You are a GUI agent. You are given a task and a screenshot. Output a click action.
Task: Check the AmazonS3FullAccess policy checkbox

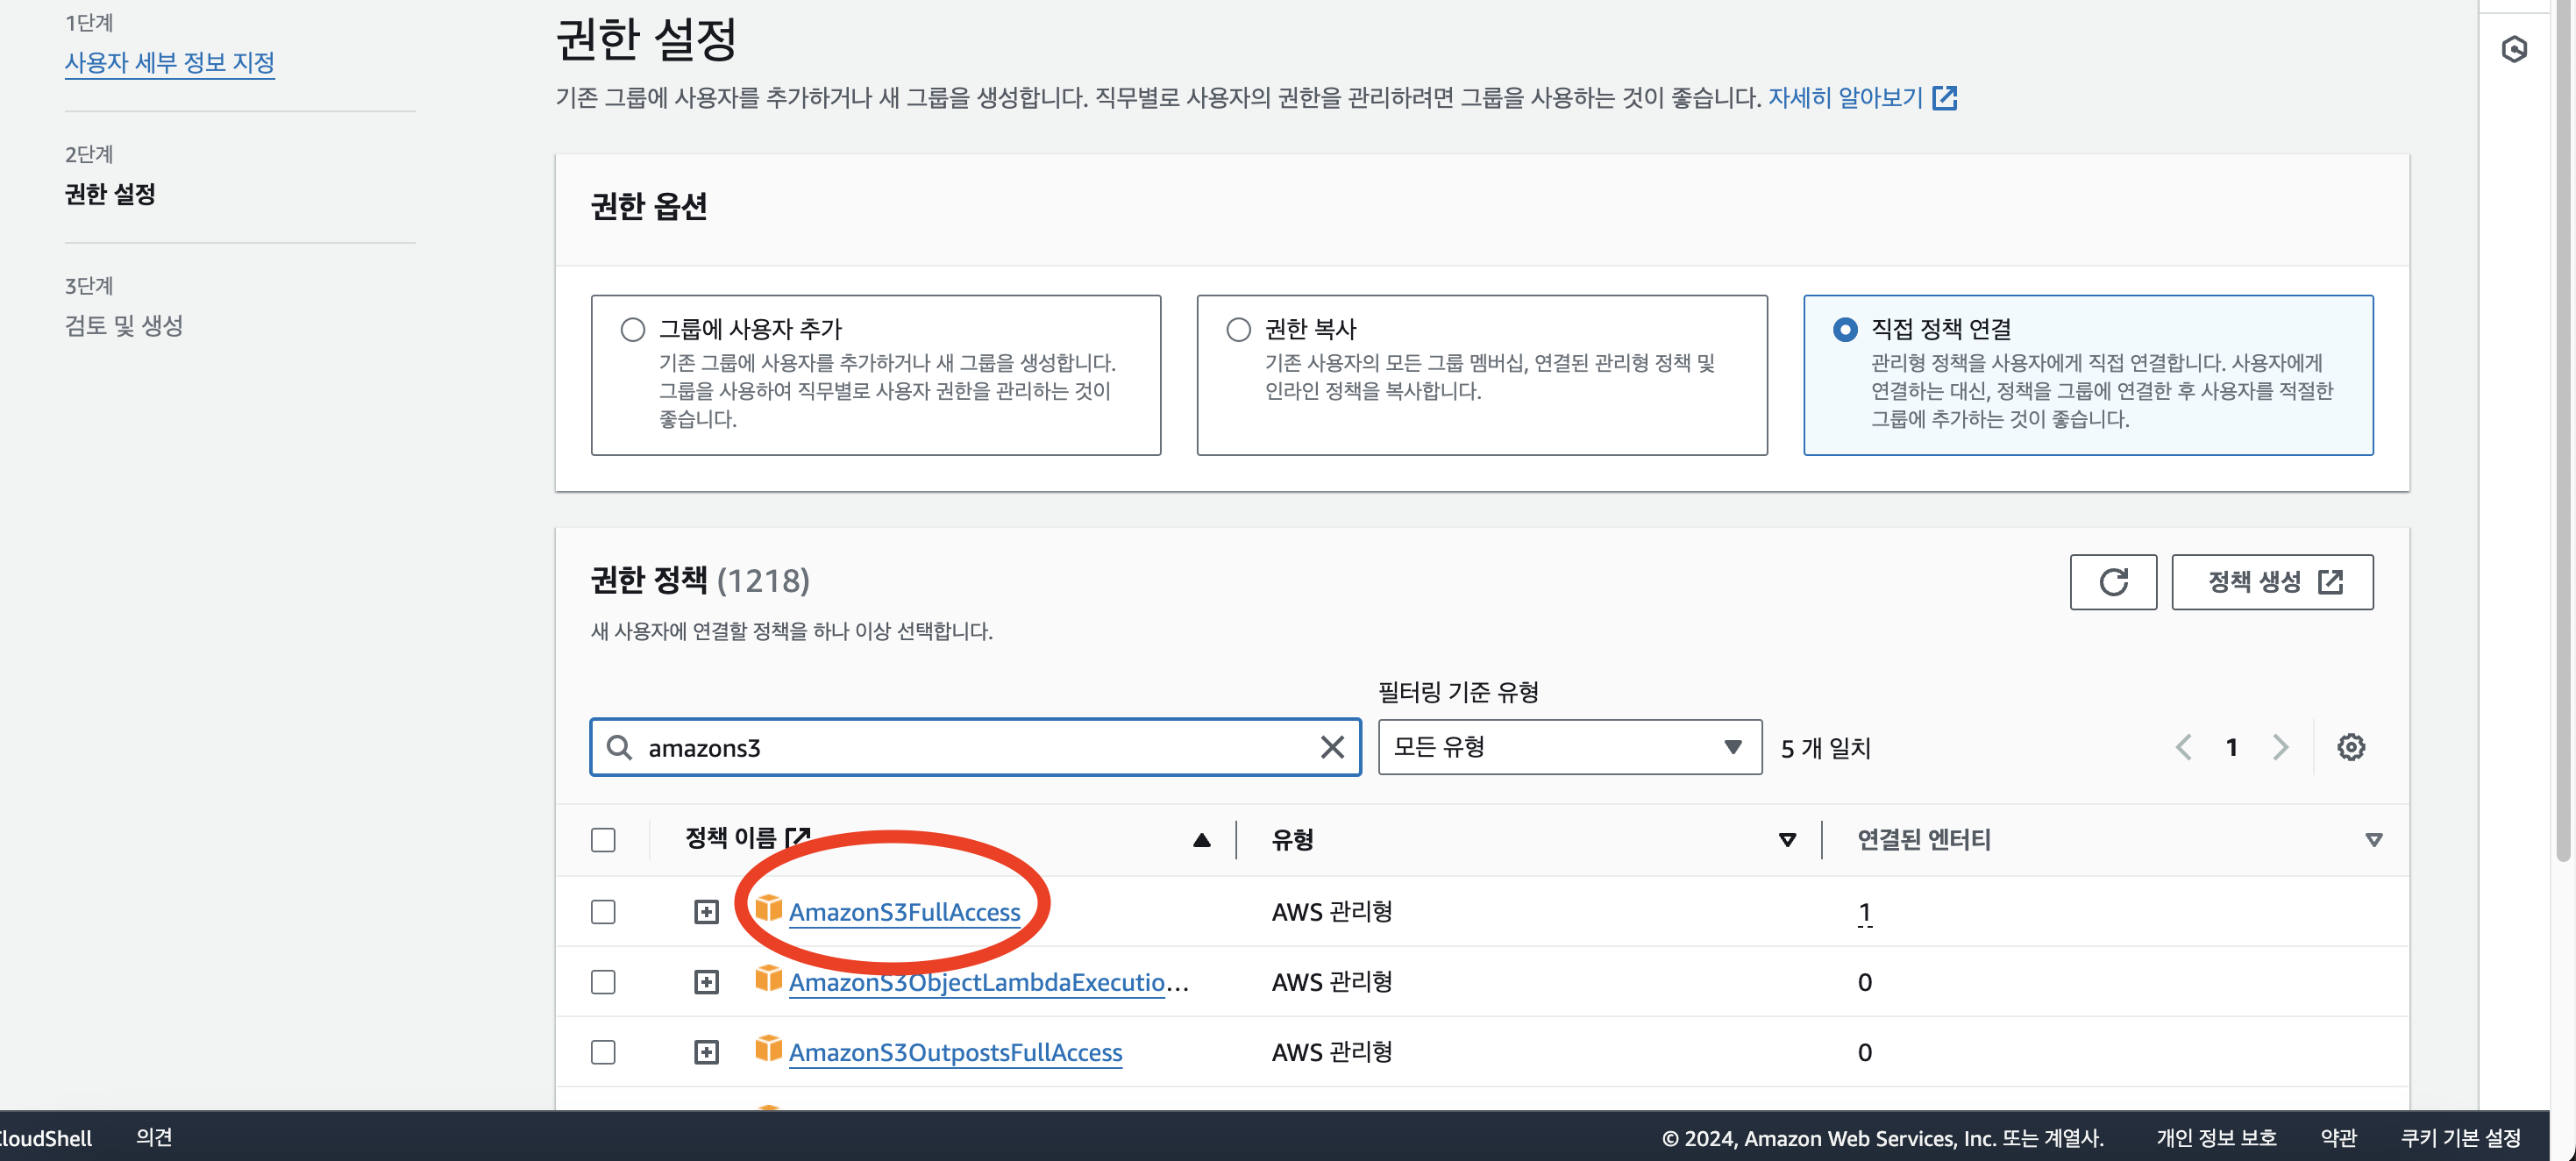pos(603,912)
